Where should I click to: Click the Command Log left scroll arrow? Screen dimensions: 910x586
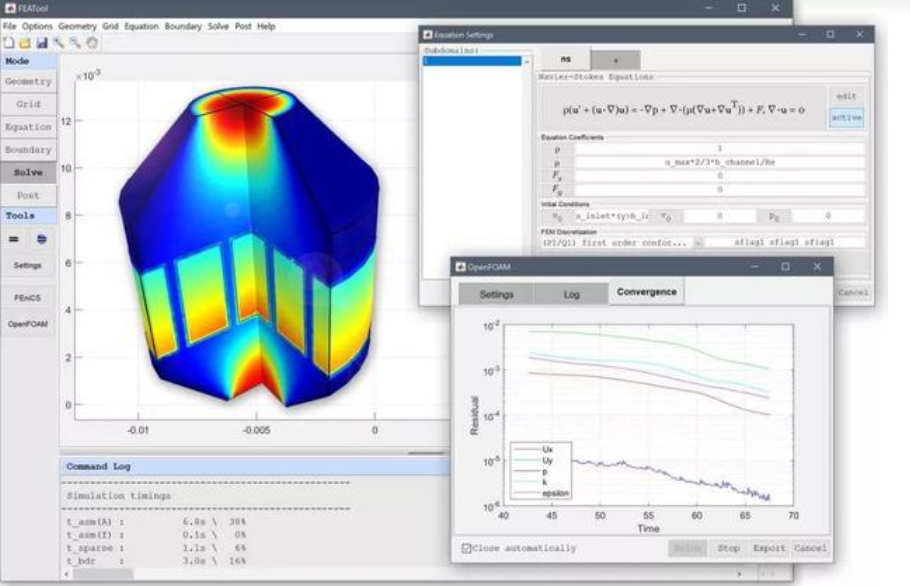(x=66, y=574)
